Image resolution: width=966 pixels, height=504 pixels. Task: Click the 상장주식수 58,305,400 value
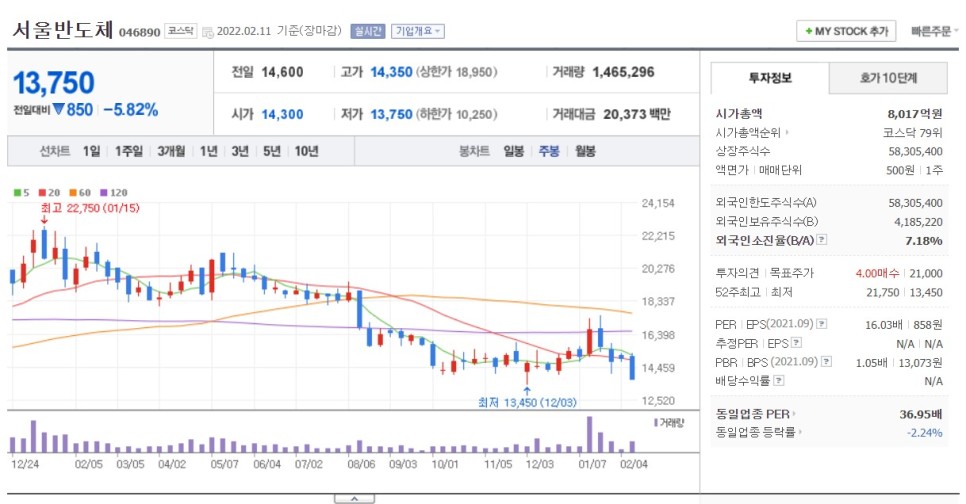(x=915, y=151)
